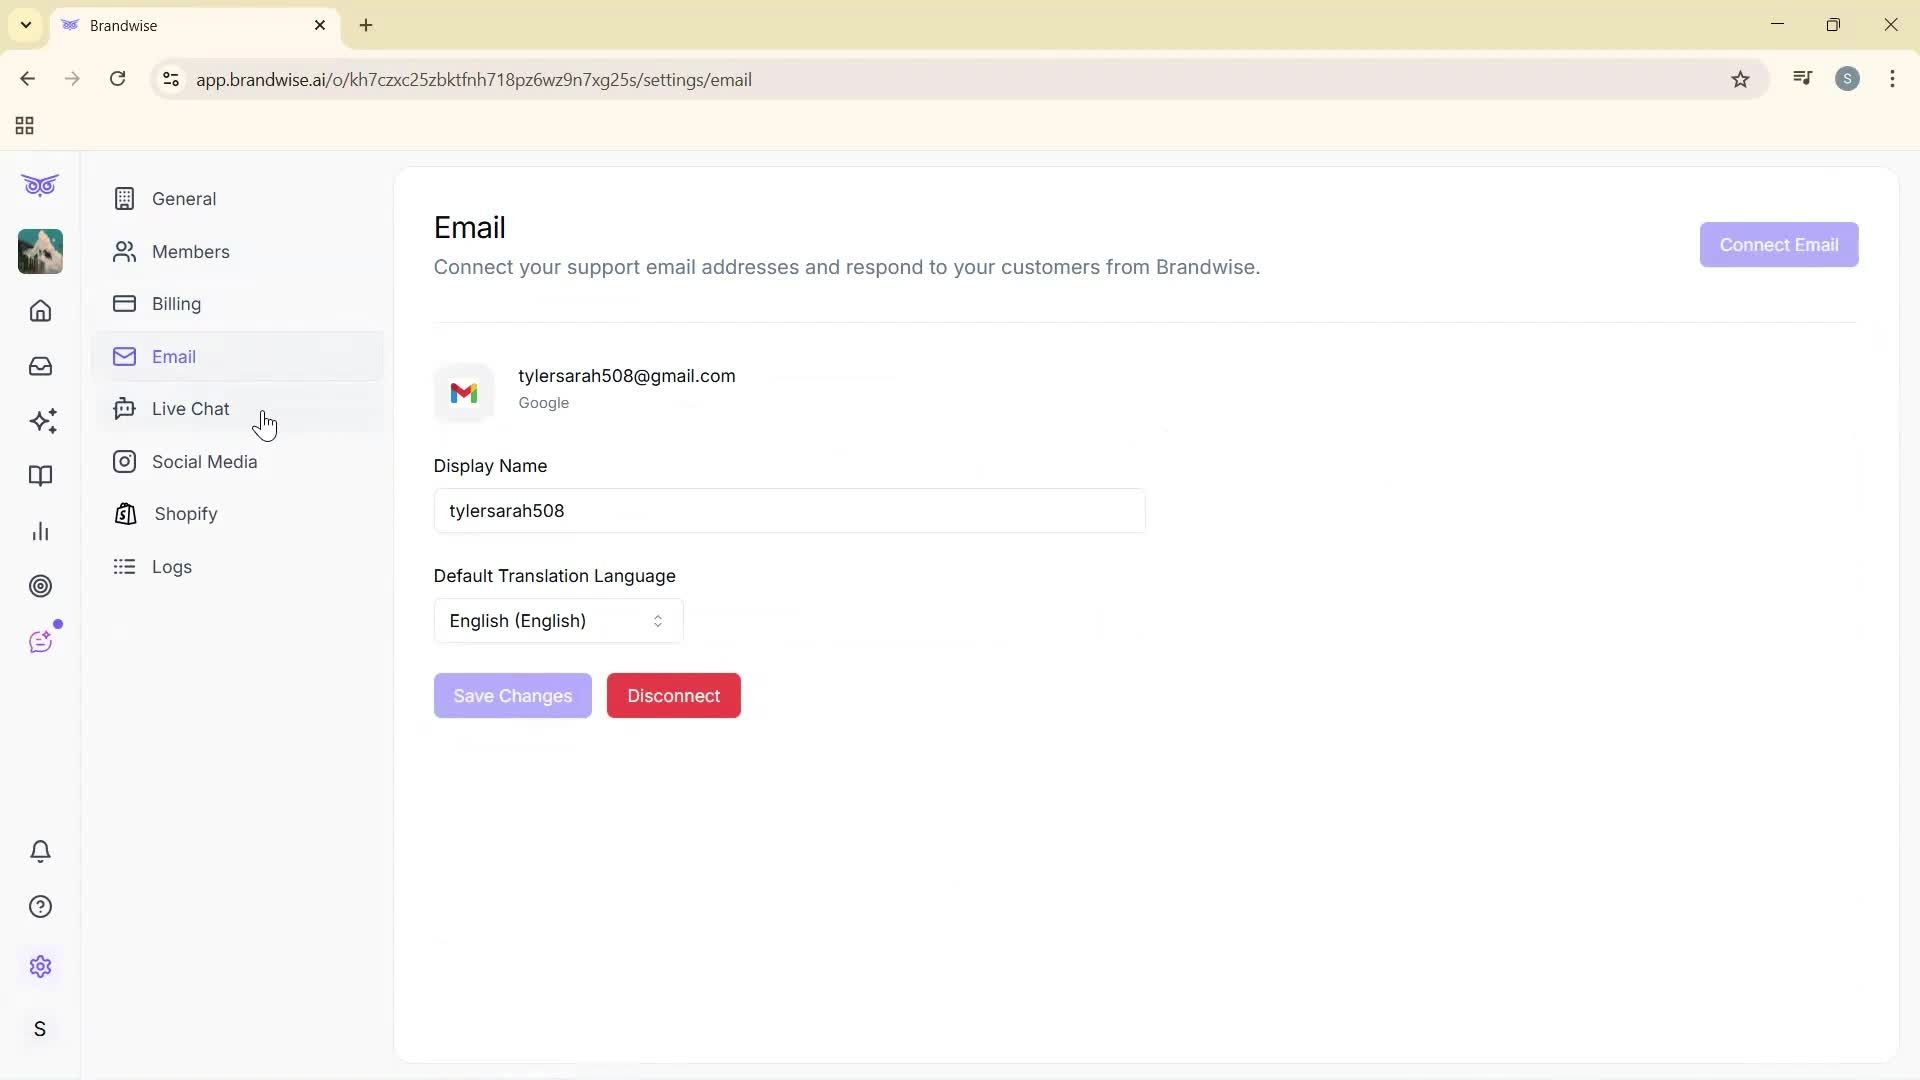Open the Brandwise home dashboard
The width and height of the screenshot is (1920, 1080).
pyautogui.click(x=40, y=311)
